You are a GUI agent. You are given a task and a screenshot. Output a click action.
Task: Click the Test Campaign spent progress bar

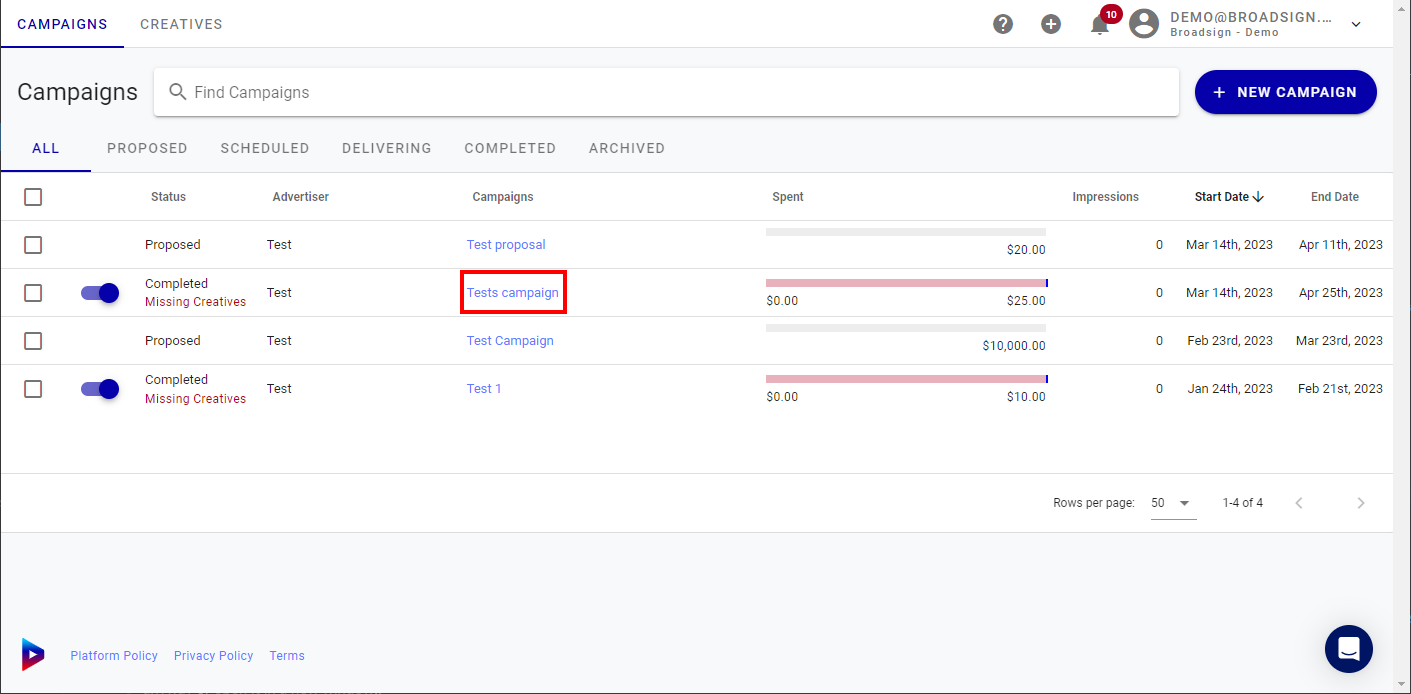(906, 328)
